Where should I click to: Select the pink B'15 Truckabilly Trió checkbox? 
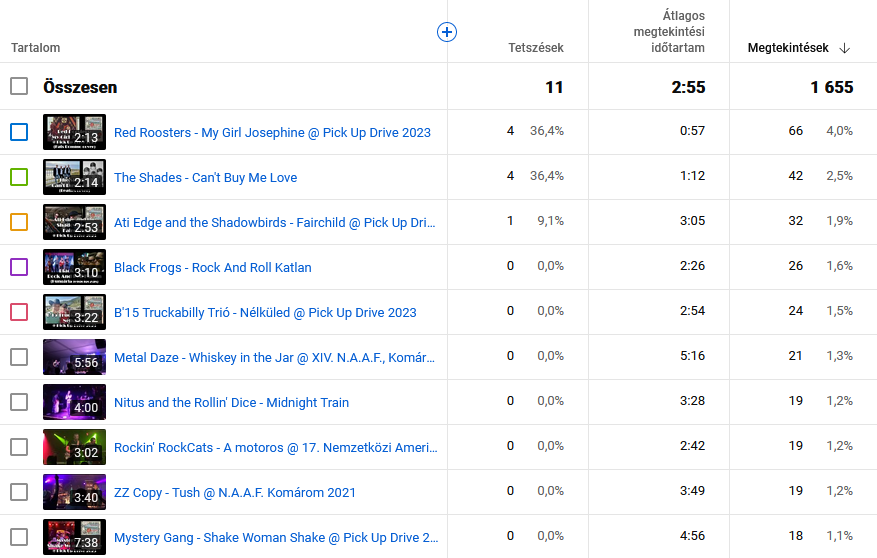click(x=19, y=312)
